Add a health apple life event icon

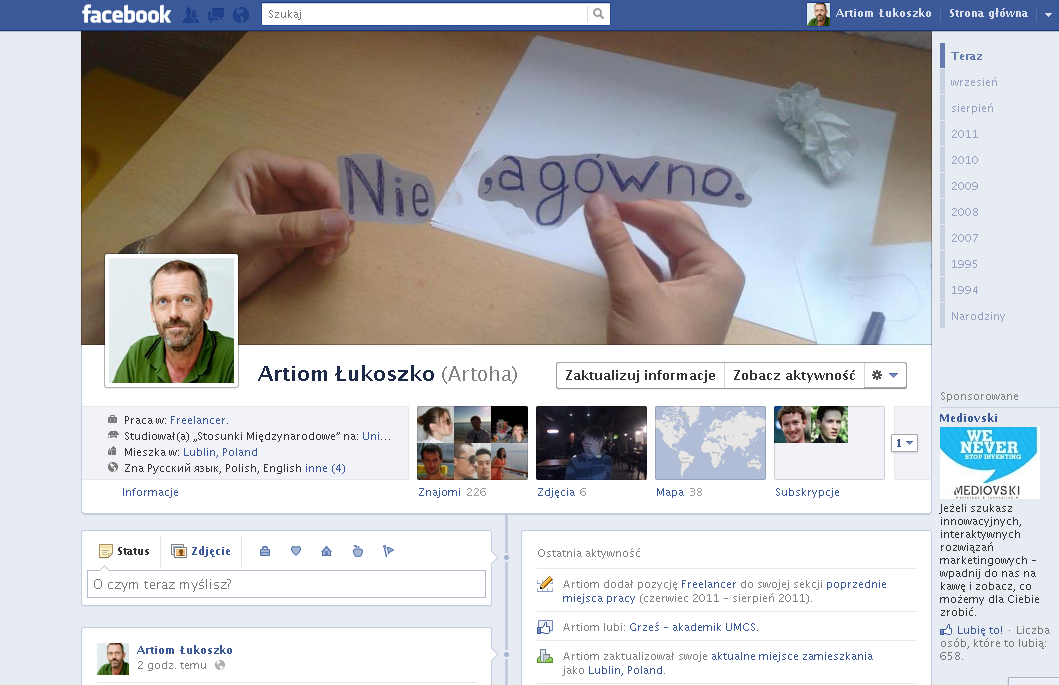point(358,551)
